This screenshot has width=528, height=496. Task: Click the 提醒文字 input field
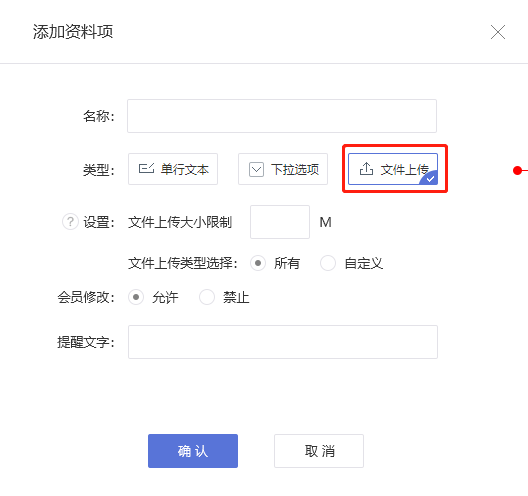point(283,342)
